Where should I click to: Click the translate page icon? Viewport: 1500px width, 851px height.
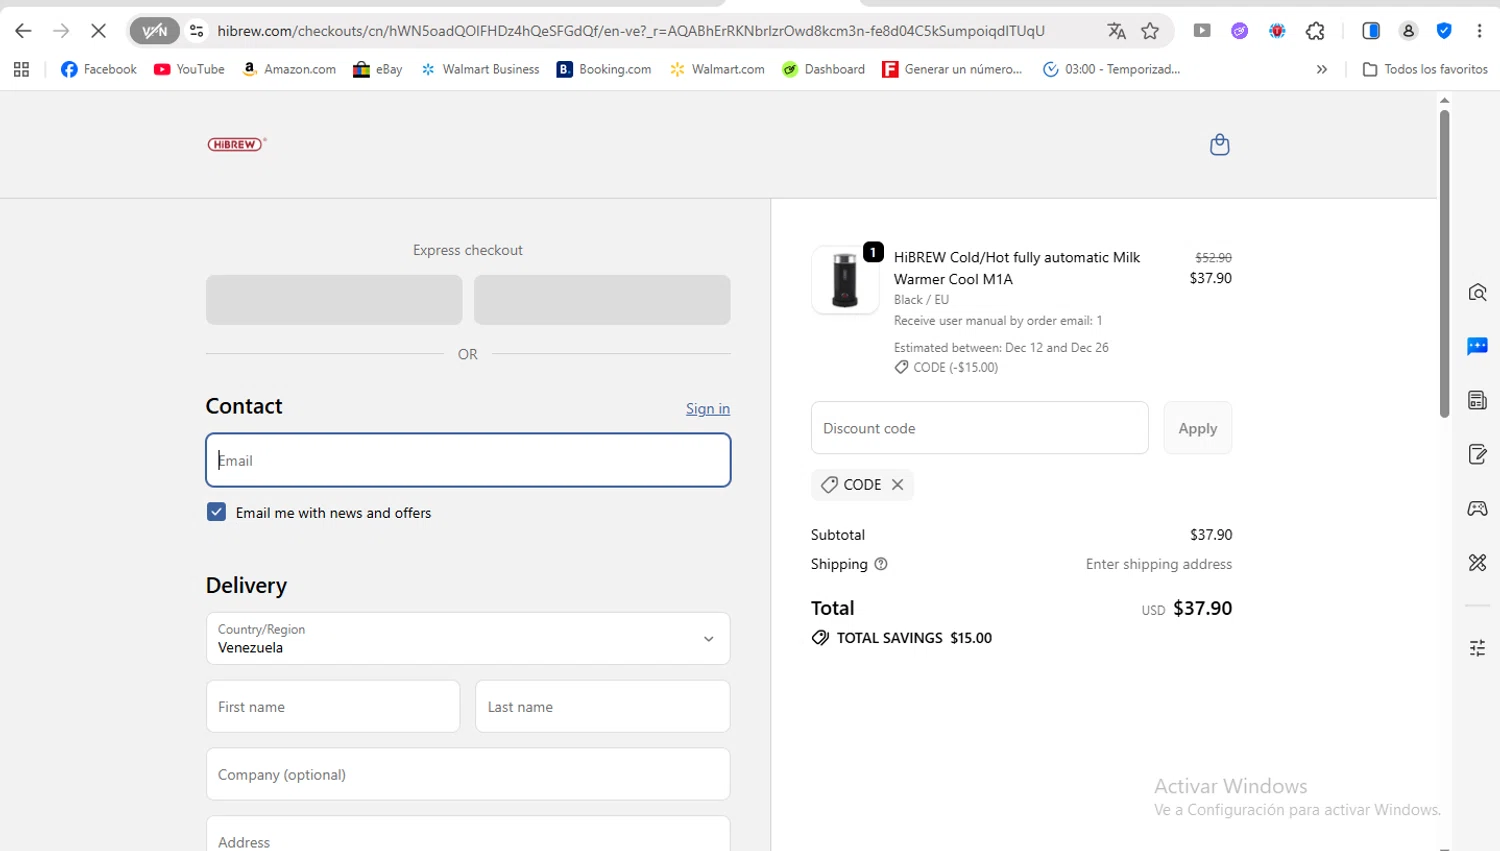coord(1116,31)
